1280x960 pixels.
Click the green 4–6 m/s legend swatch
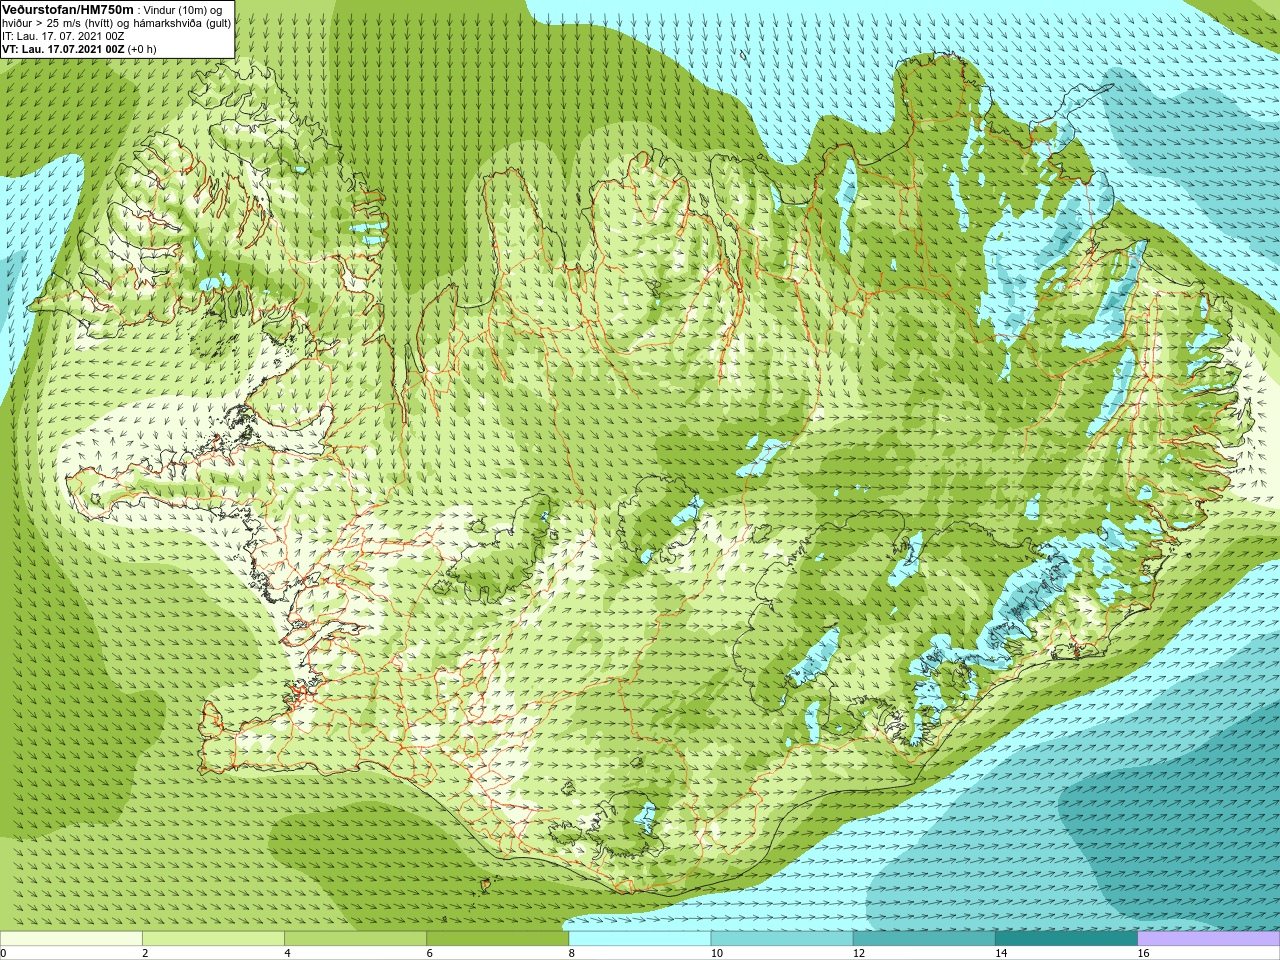355,939
